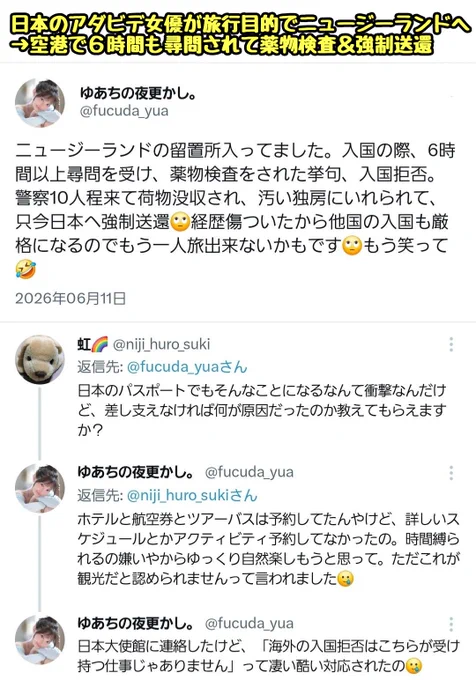Open the main tweet author's profile picture
This screenshot has height=680, width=476.
40,103
